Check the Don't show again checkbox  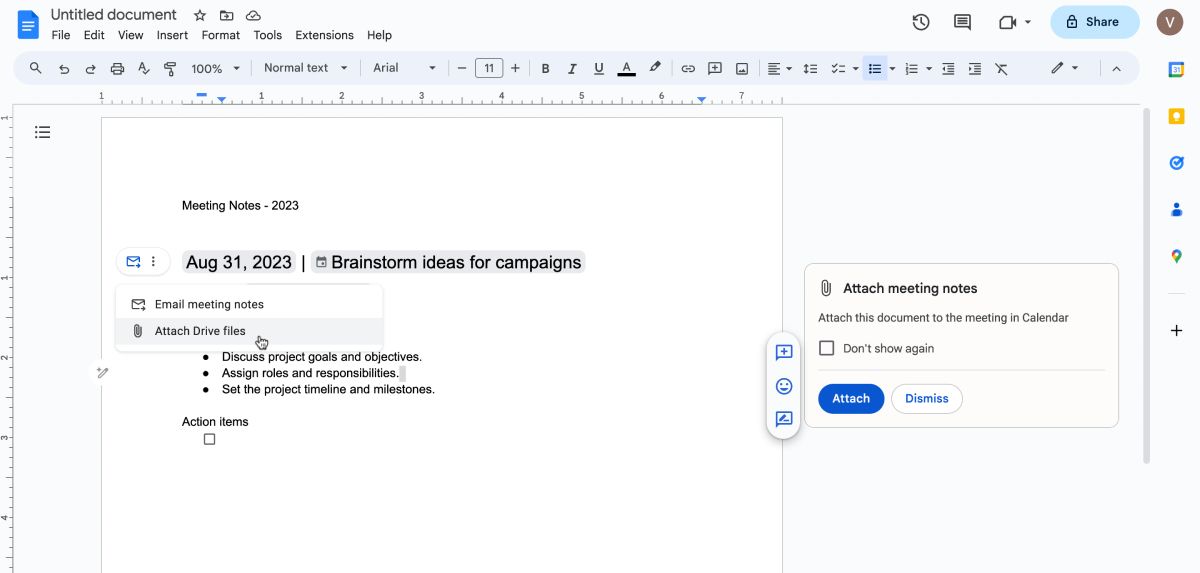(827, 348)
